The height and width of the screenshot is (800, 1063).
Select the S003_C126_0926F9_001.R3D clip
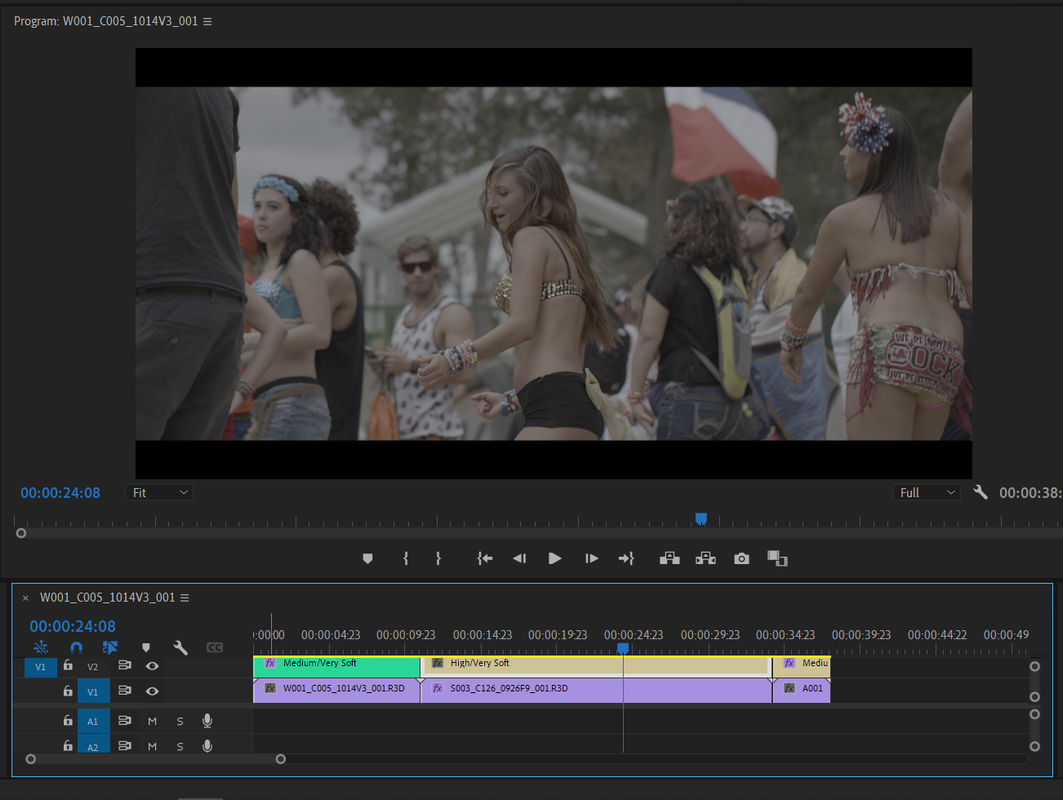(597, 689)
